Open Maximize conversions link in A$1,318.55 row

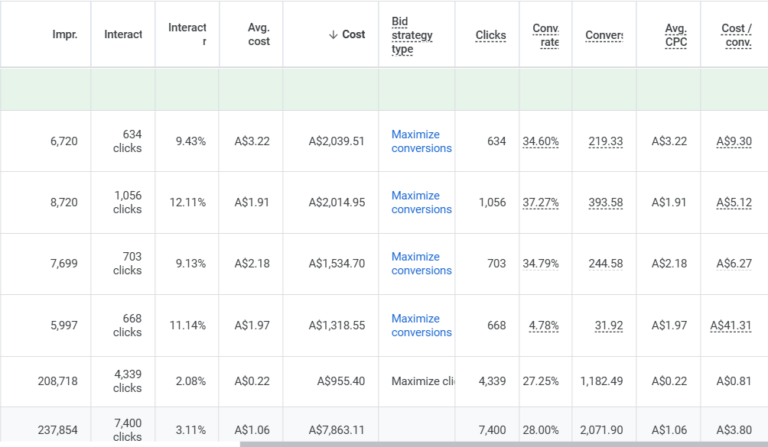coord(421,326)
